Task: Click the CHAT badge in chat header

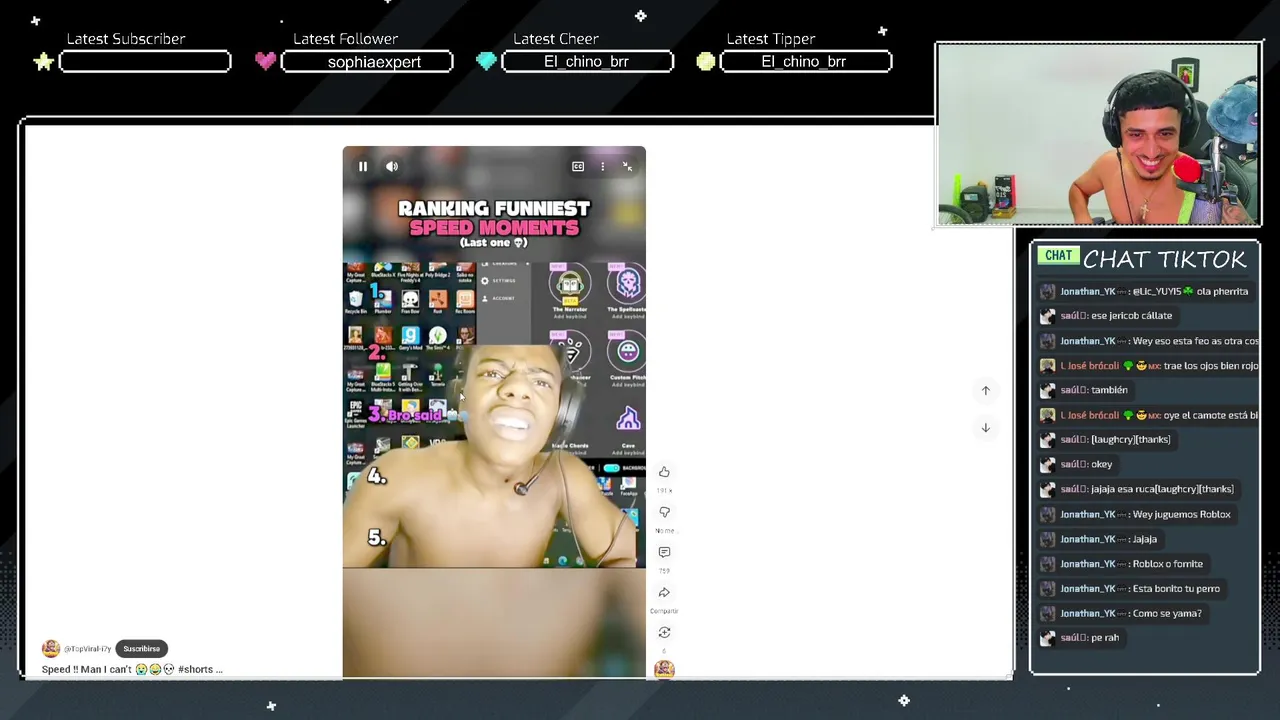Action: pyautogui.click(x=1058, y=256)
